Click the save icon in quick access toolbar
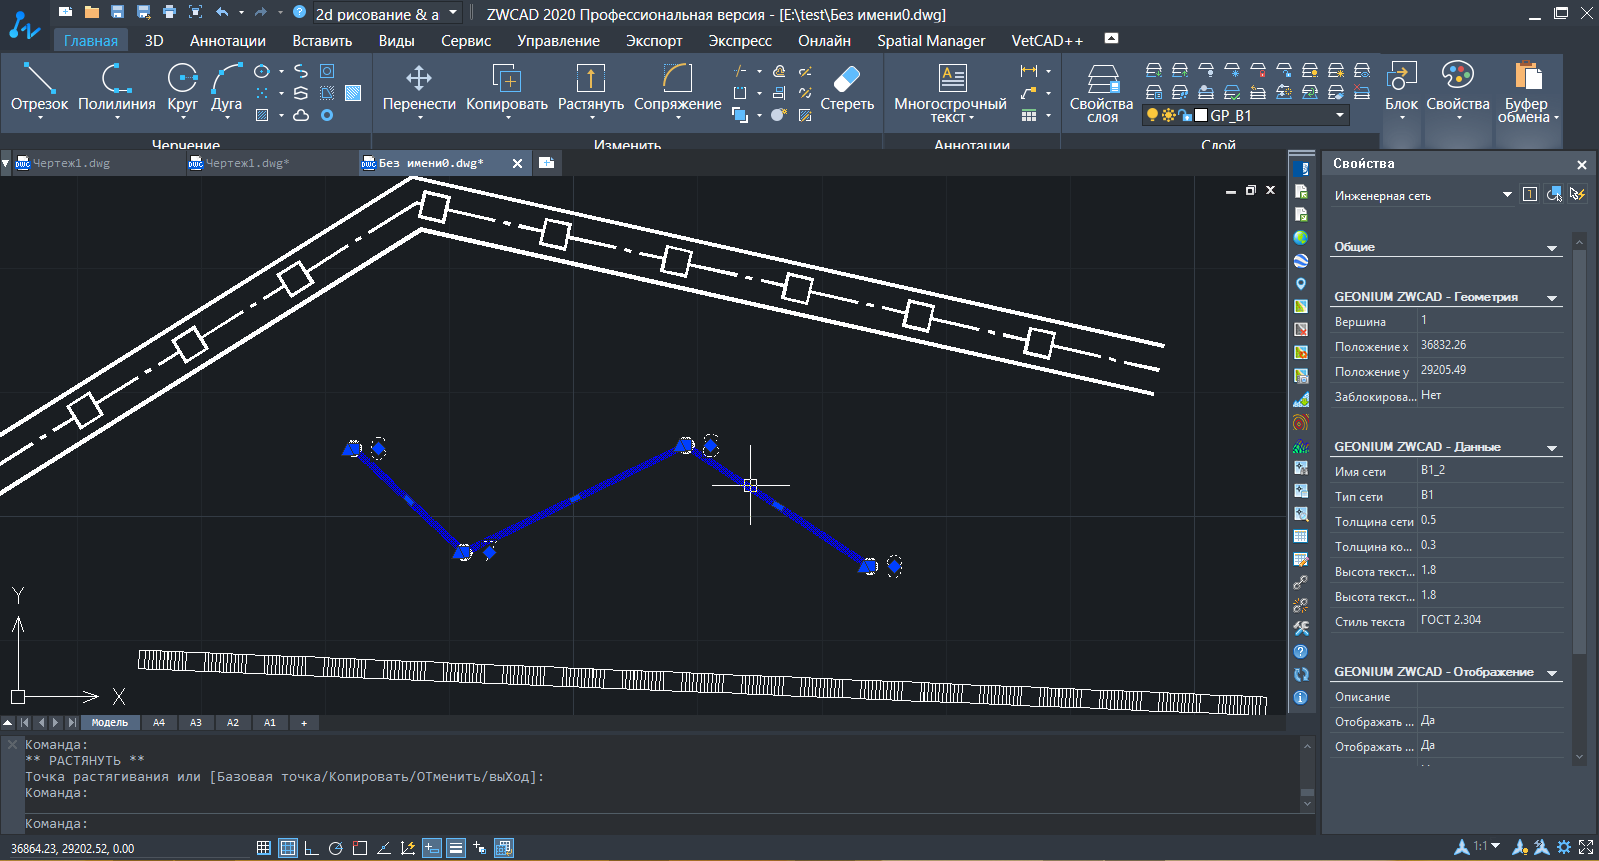Image resolution: width=1599 pixels, height=861 pixels. [x=117, y=12]
